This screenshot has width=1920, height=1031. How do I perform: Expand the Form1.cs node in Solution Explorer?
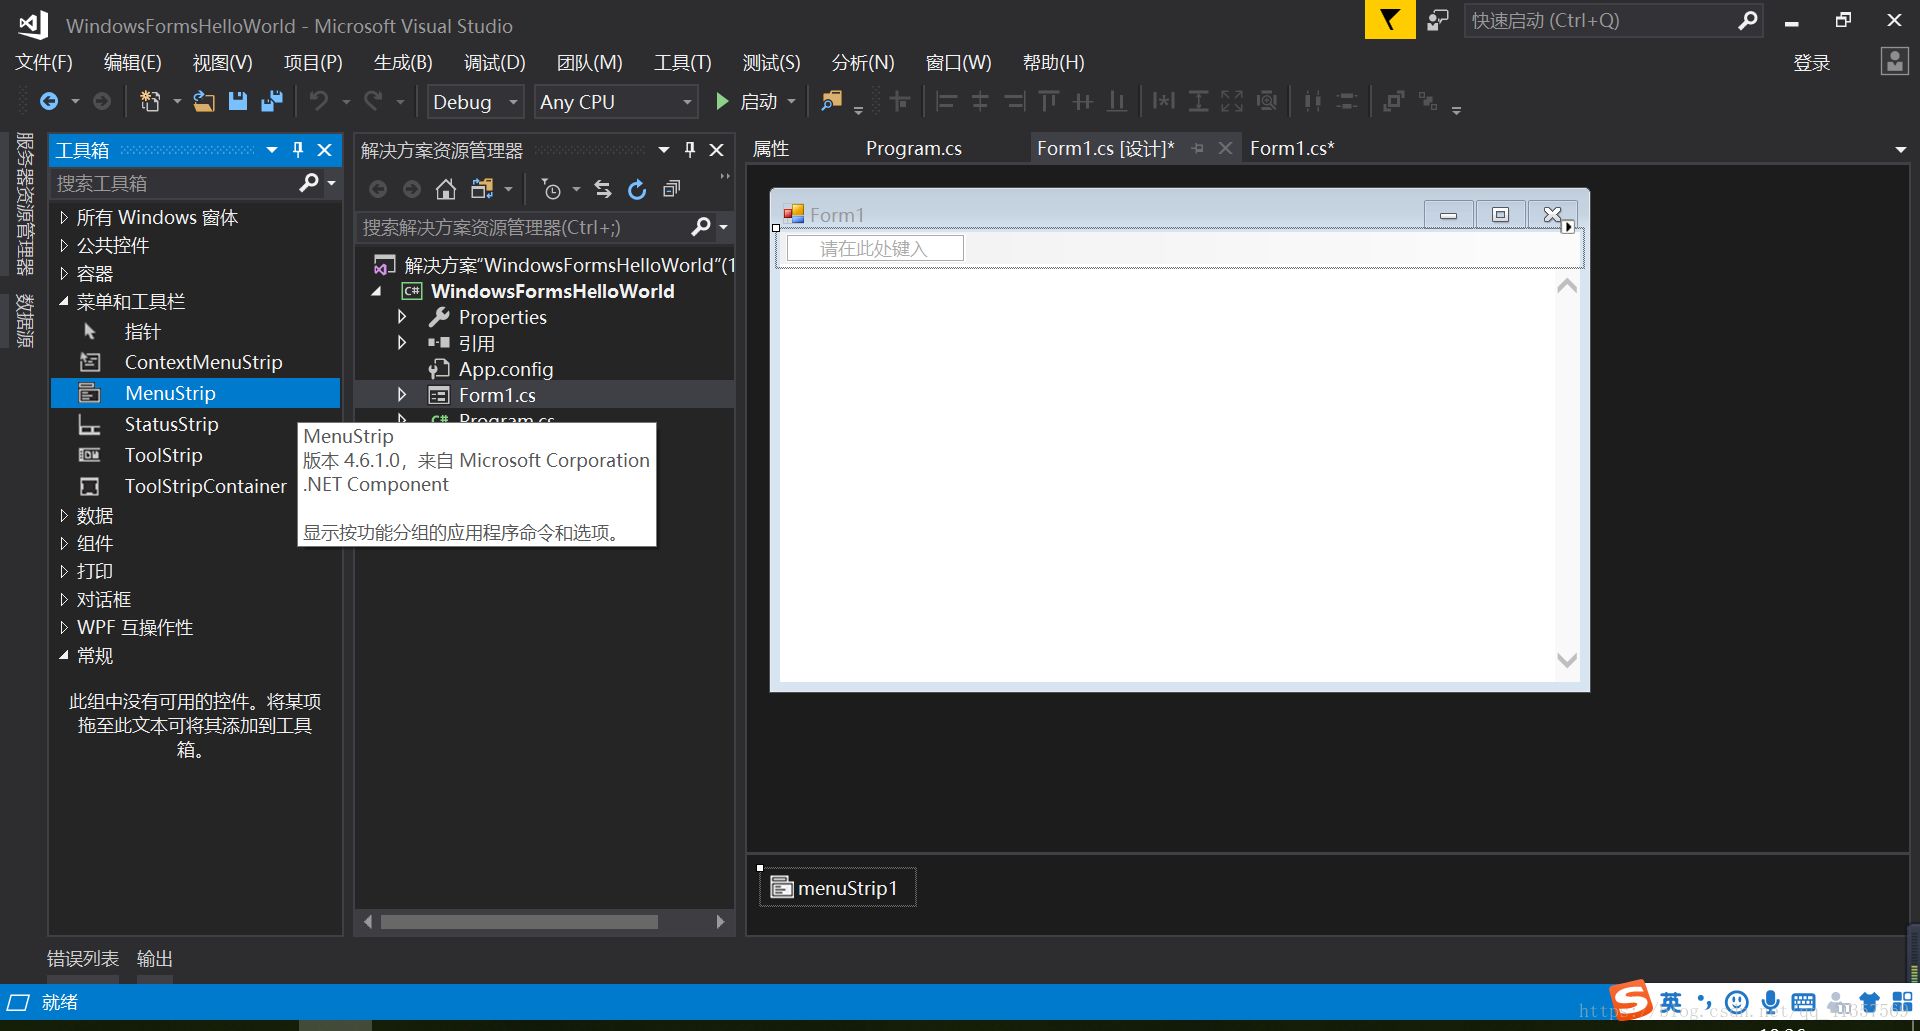(x=402, y=395)
